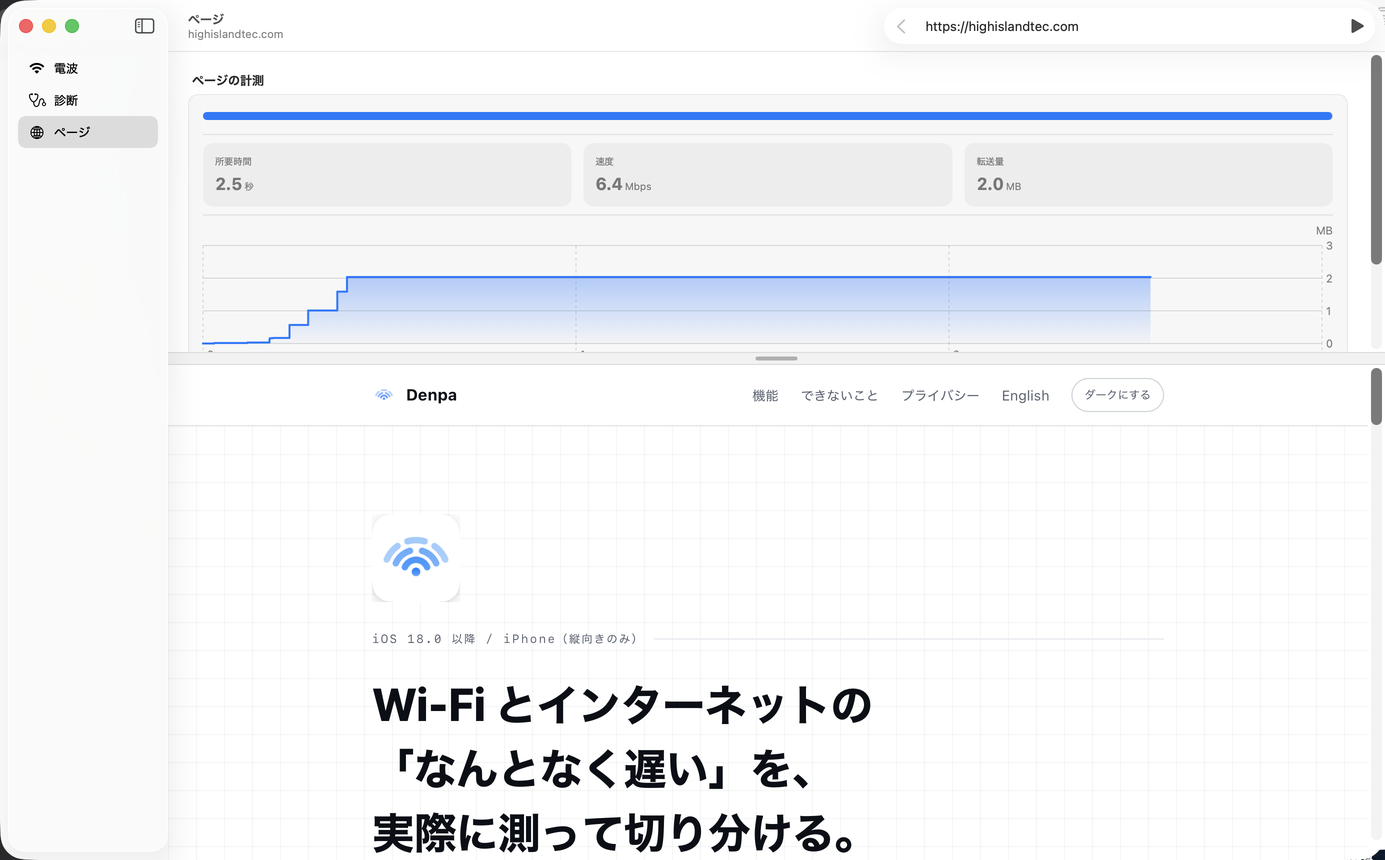Switch the page language to English
Image resolution: width=1385 pixels, height=860 pixels.
(1025, 396)
